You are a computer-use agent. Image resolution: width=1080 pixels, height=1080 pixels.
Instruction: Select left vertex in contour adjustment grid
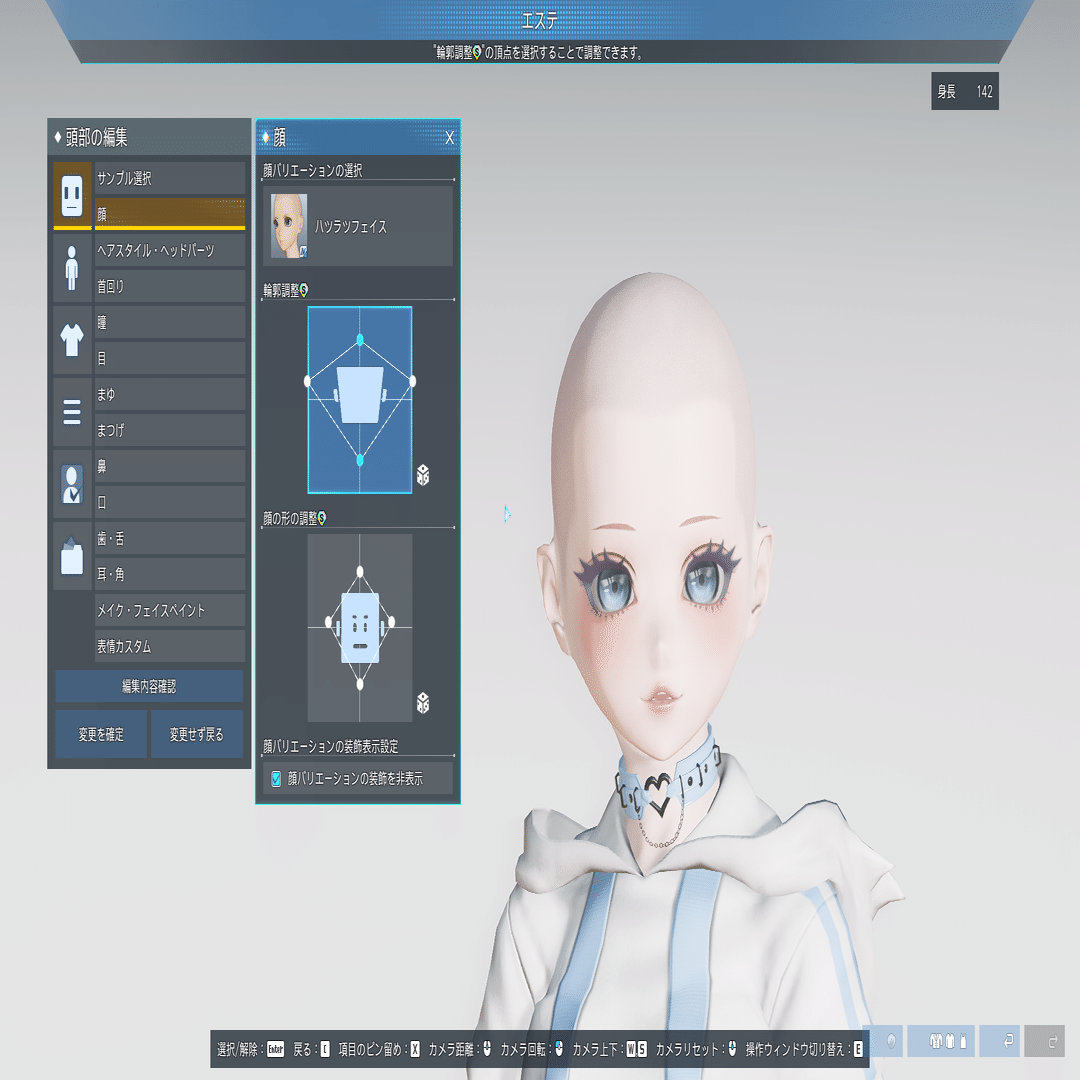(x=307, y=381)
